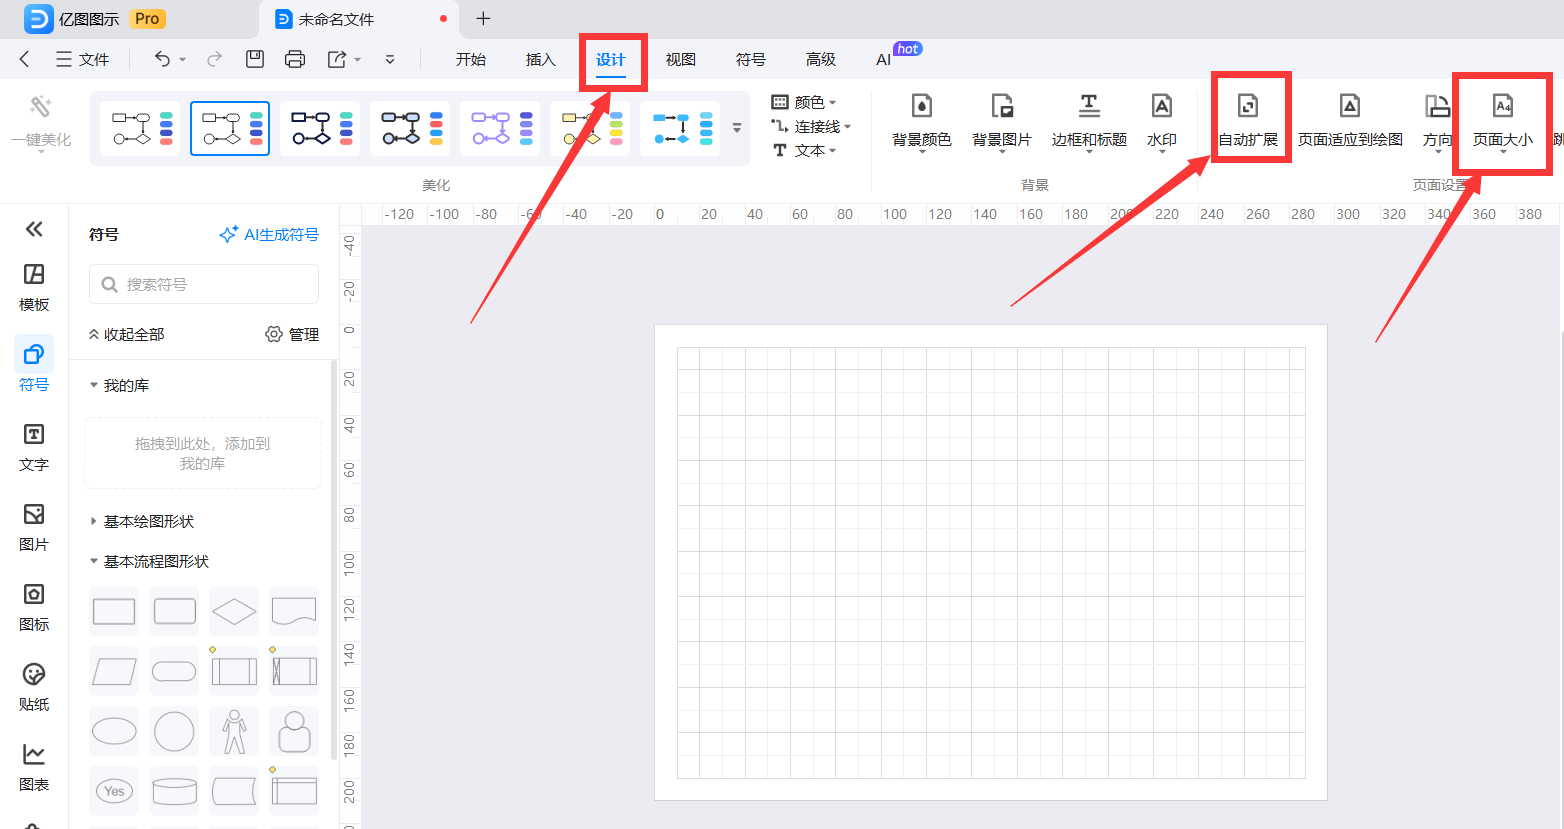This screenshot has width=1564, height=829.
Task: Click the 搜索符号 symbol search field
Action: pyautogui.click(x=203, y=284)
